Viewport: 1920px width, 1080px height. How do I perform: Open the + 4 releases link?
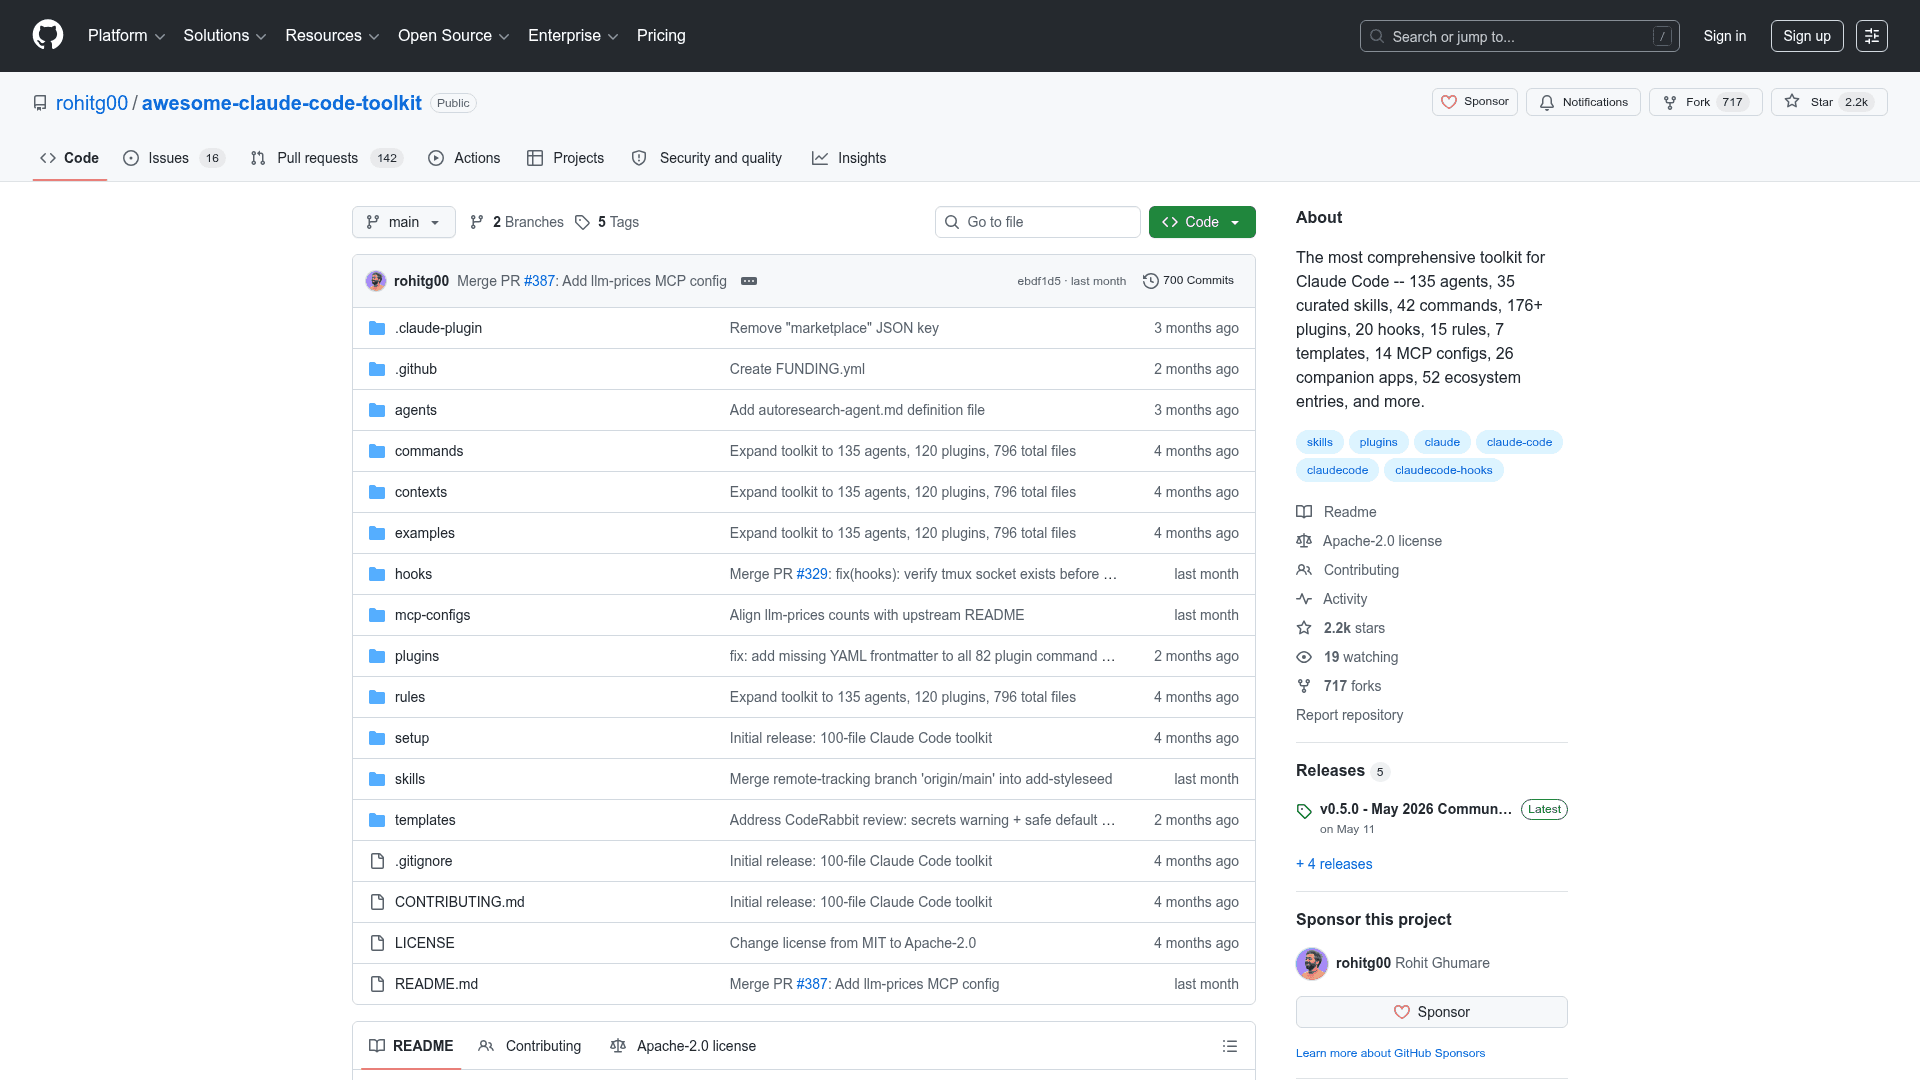click(1334, 864)
